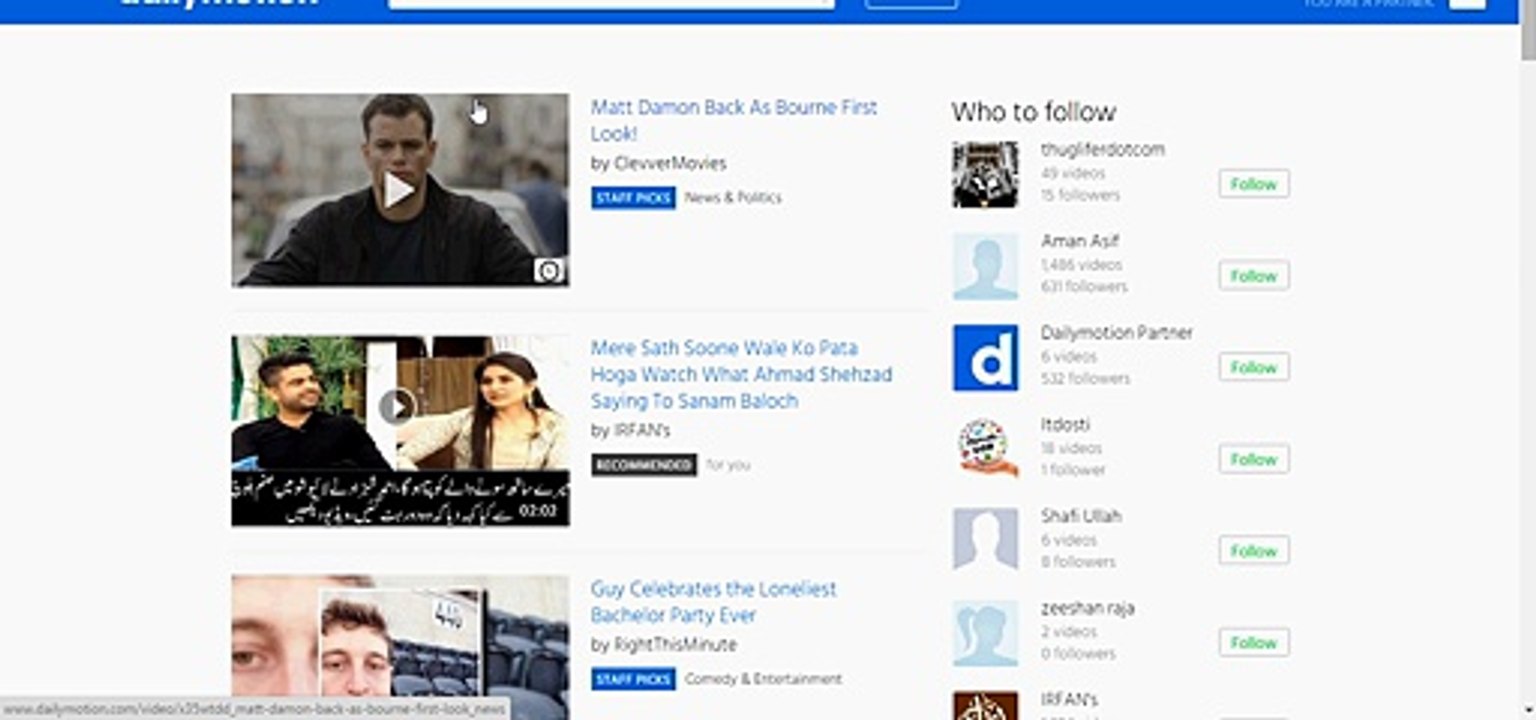Open thugliferdotcom avatar image
The height and width of the screenshot is (720, 1536).
pos(985,174)
